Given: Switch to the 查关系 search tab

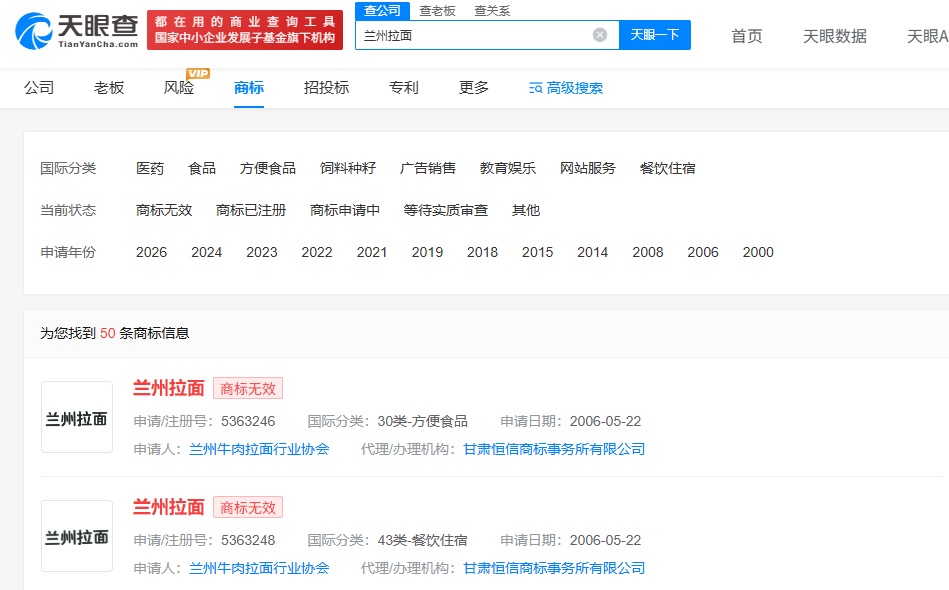Looking at the screenshot, I should pos(492,11).
